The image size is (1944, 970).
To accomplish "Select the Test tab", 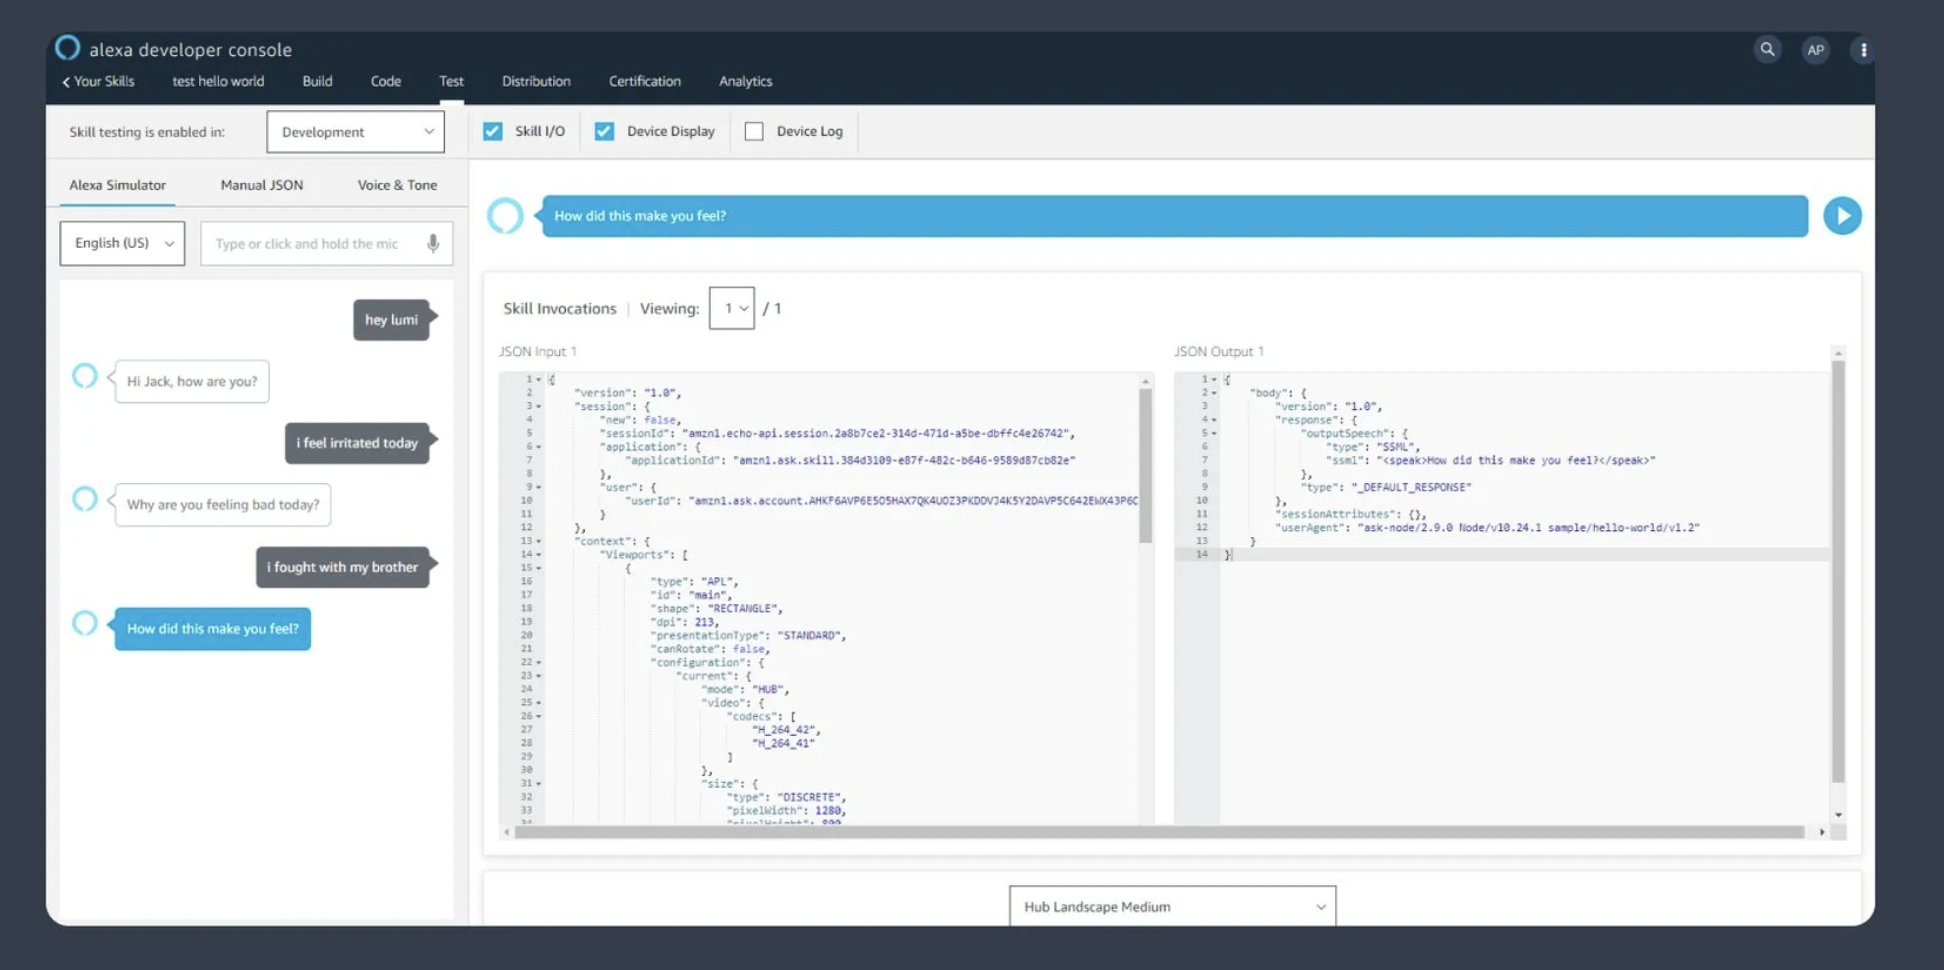I will point(451,81).
